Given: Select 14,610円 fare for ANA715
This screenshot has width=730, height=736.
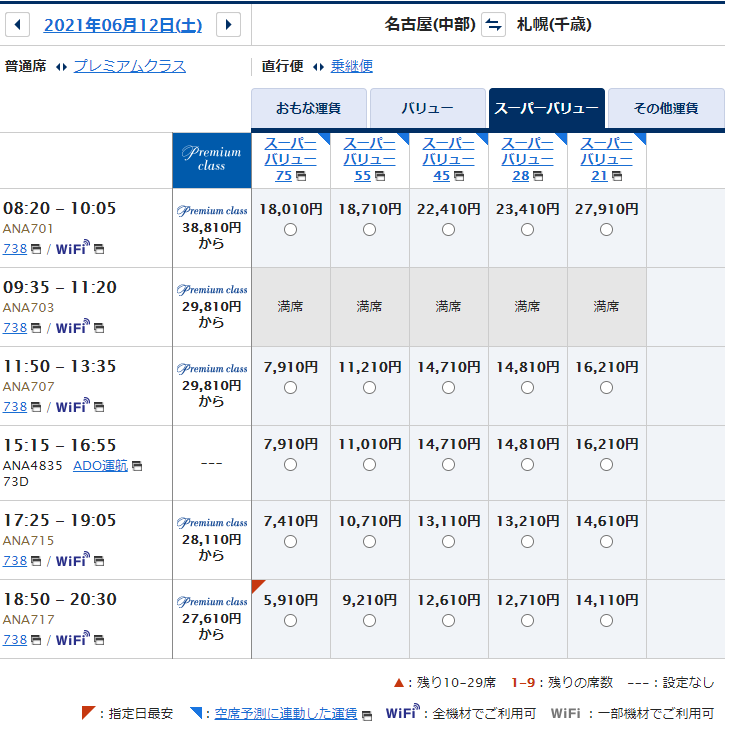Looking at the screenshot, I should [607, 542].
